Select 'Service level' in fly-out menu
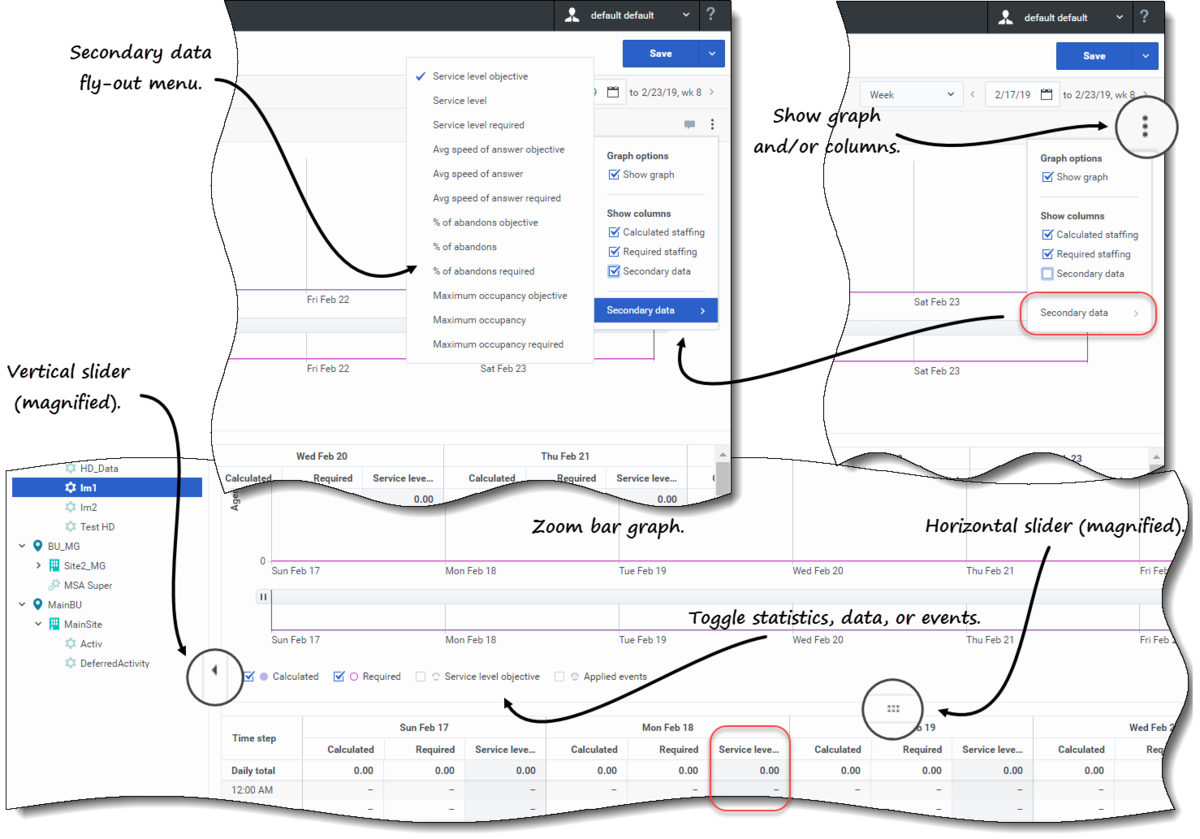 (460, 101)
